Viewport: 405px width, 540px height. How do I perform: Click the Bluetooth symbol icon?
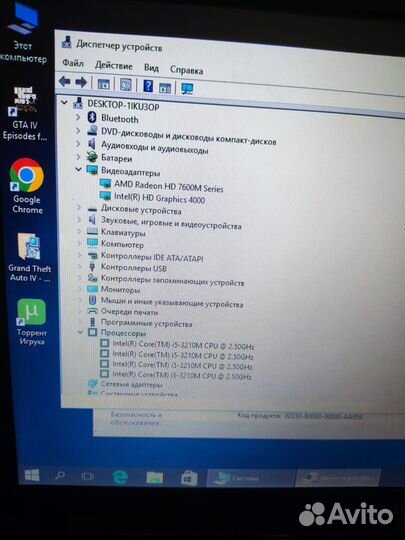(x=92, y=117)
